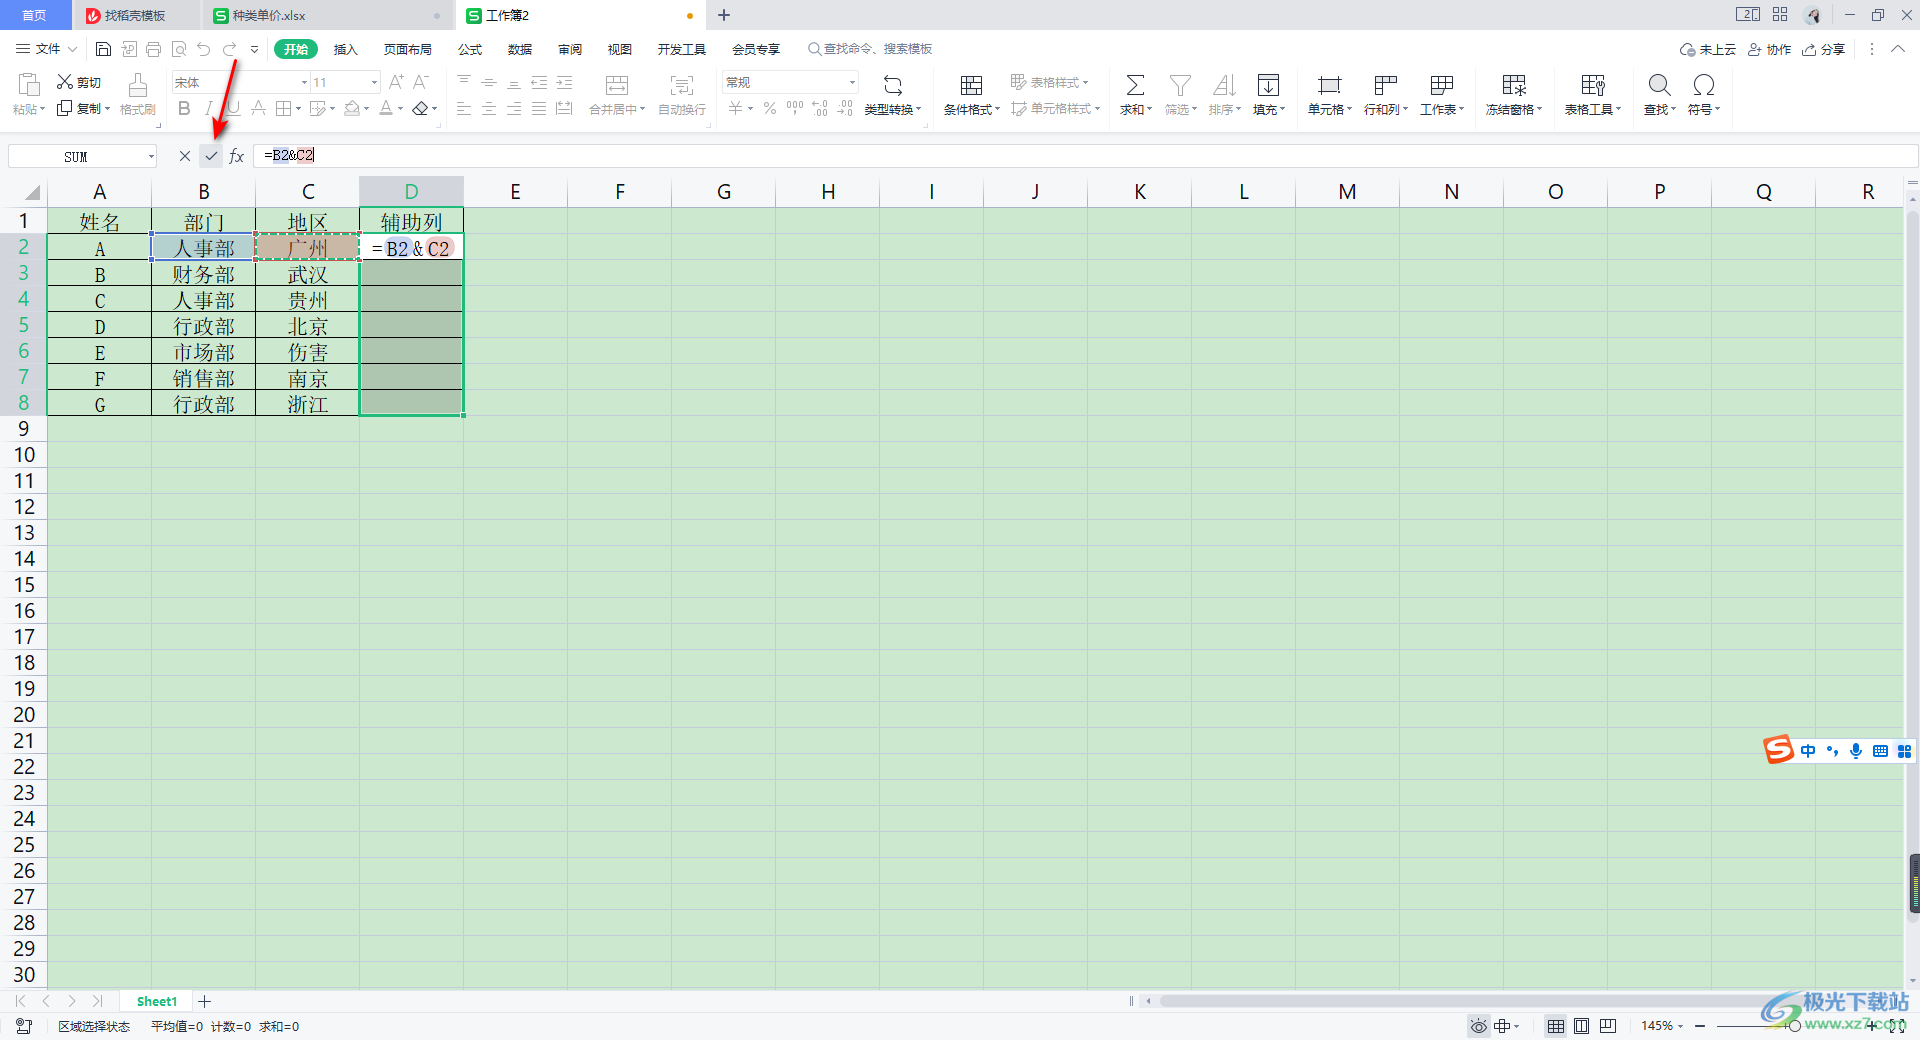
Task: Click the Filter (筛选) icon
Action: (x=1180, y=86)
